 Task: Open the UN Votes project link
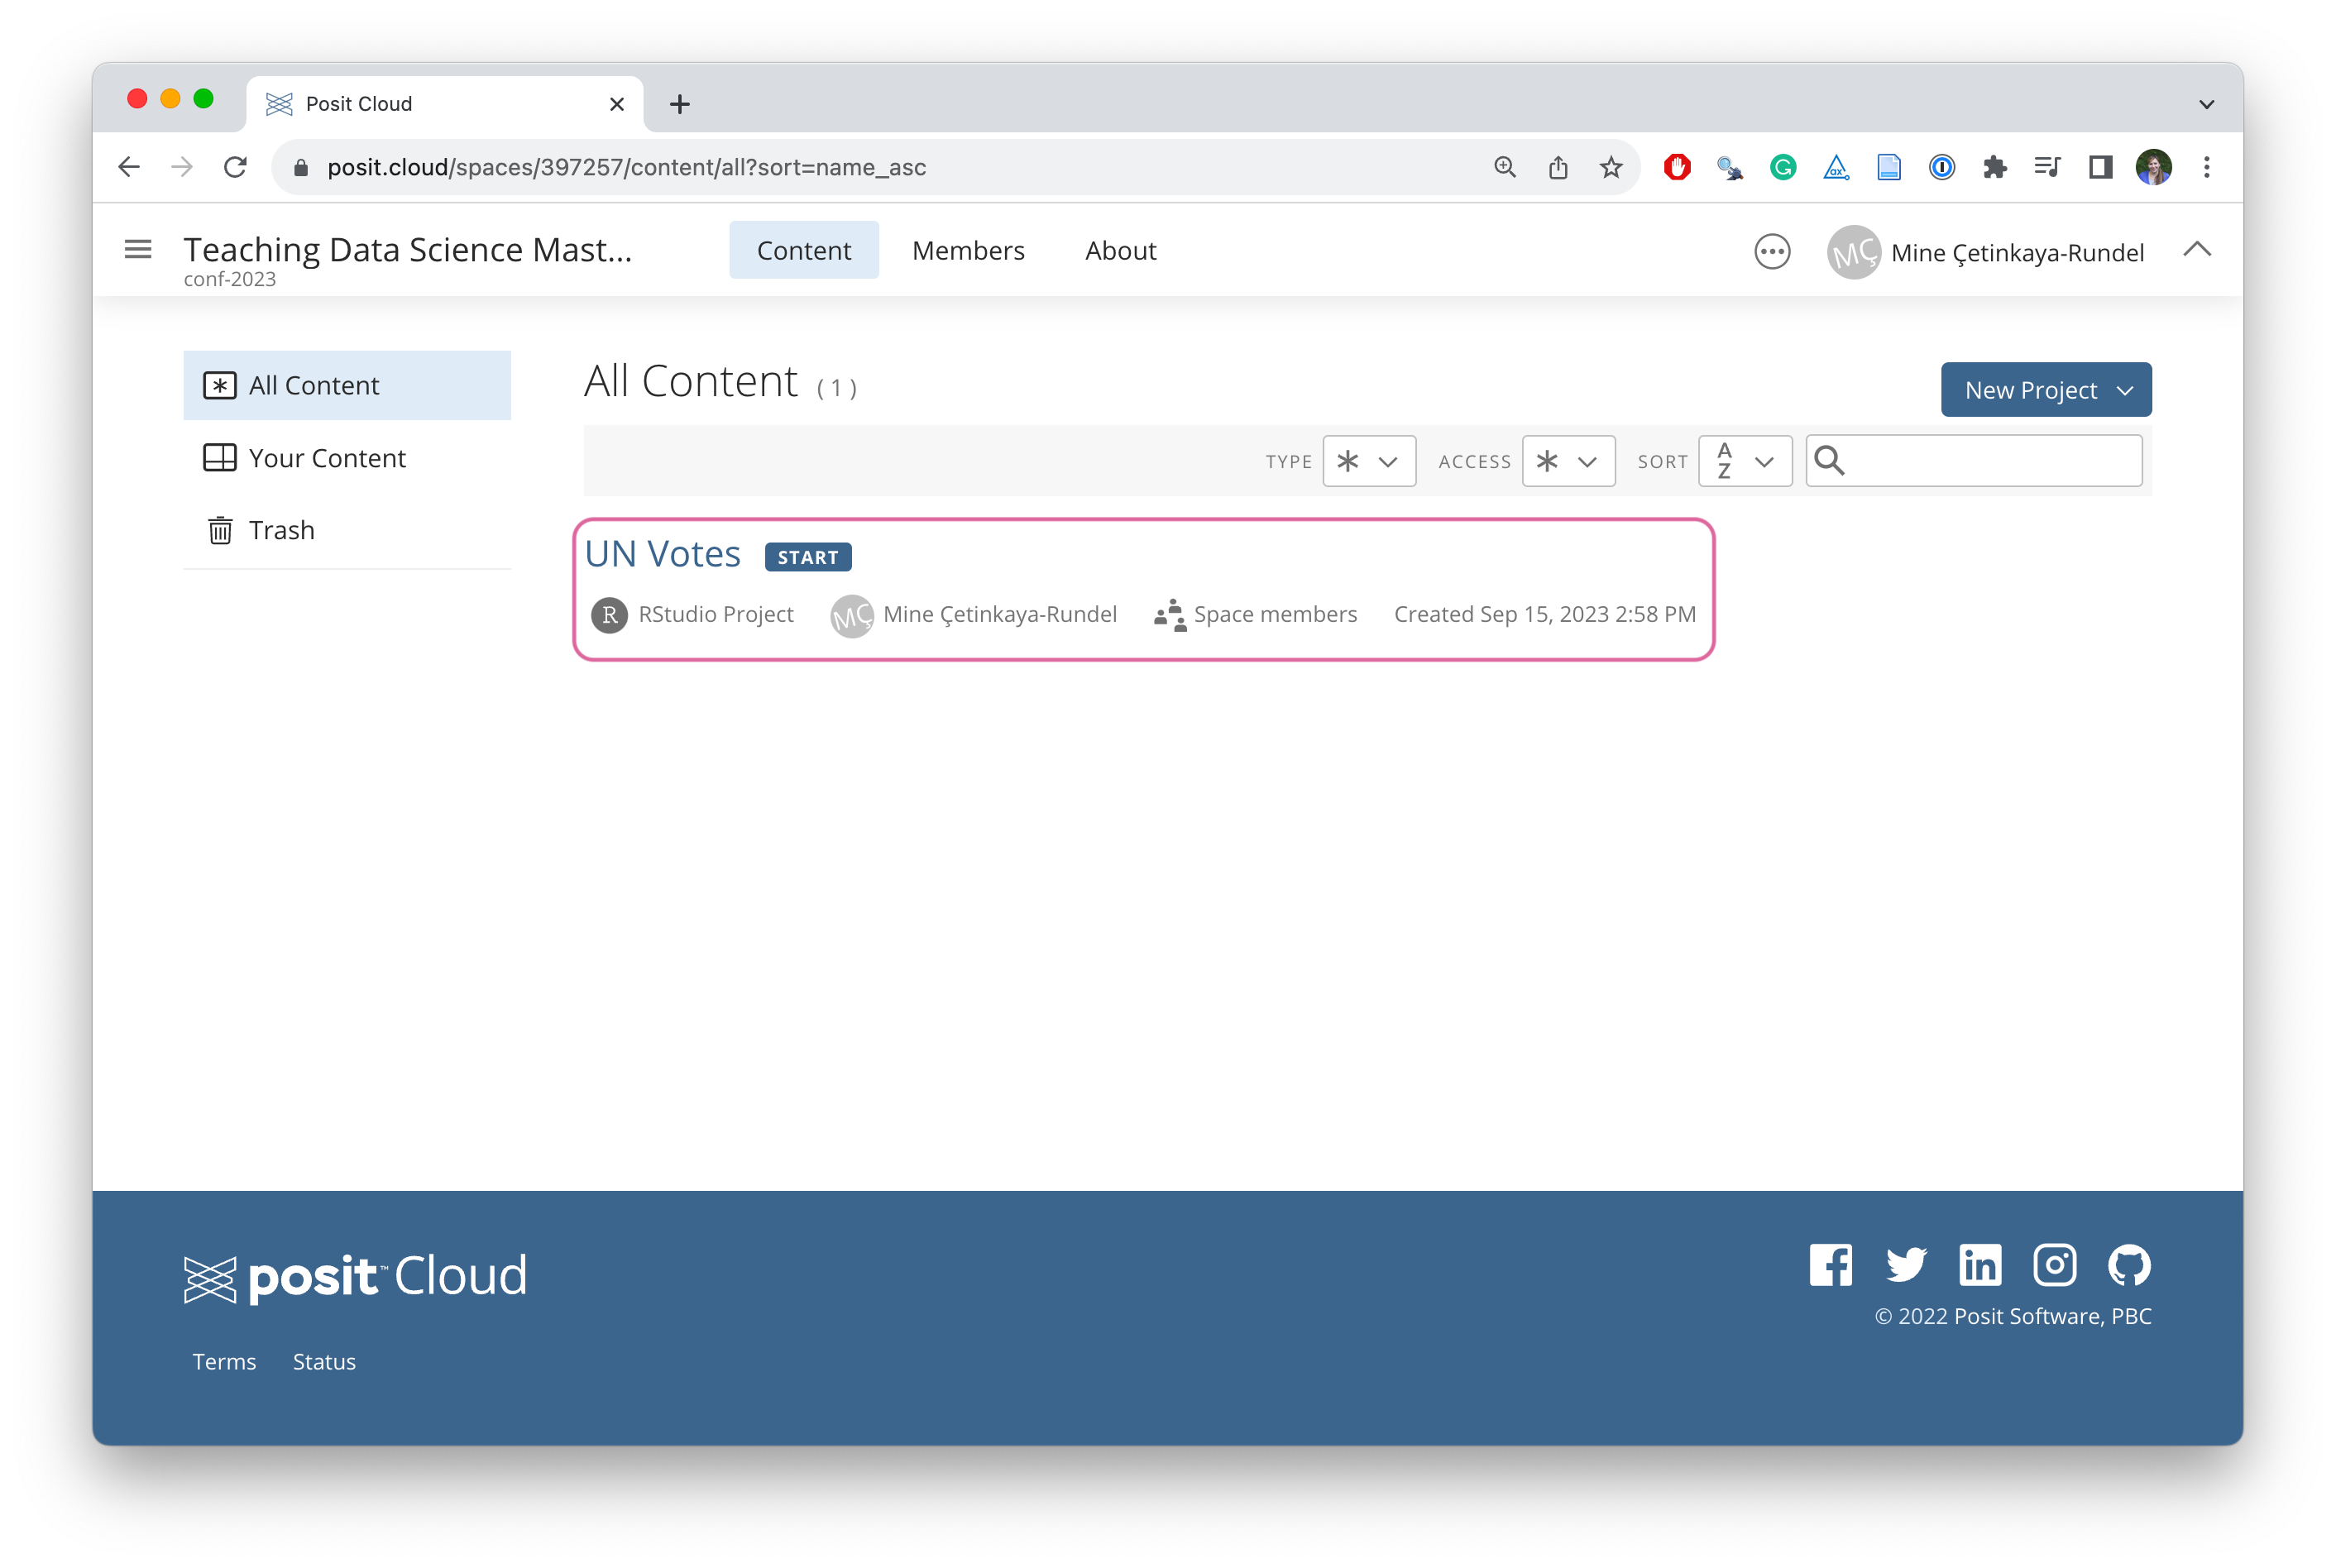pyautogui.click(x=662, y=554)
